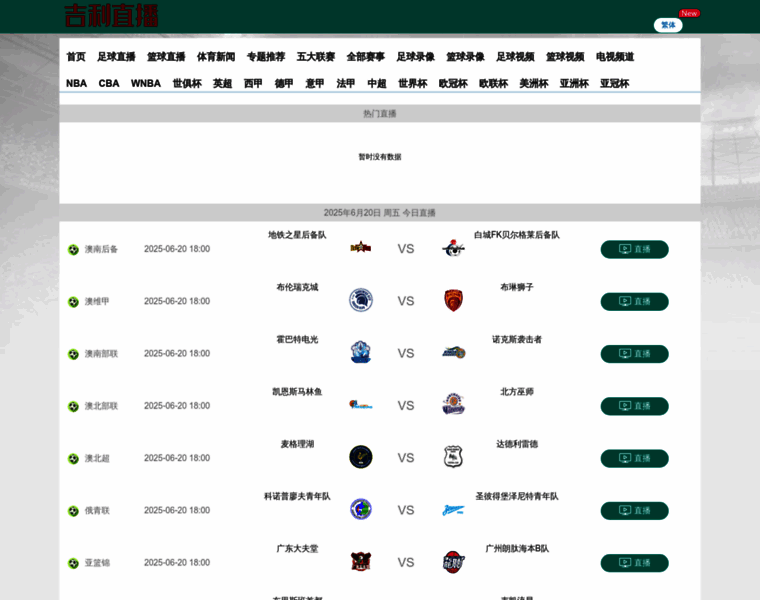
Task: Click the 吉利直播 site logo
Action: point(111,16)
